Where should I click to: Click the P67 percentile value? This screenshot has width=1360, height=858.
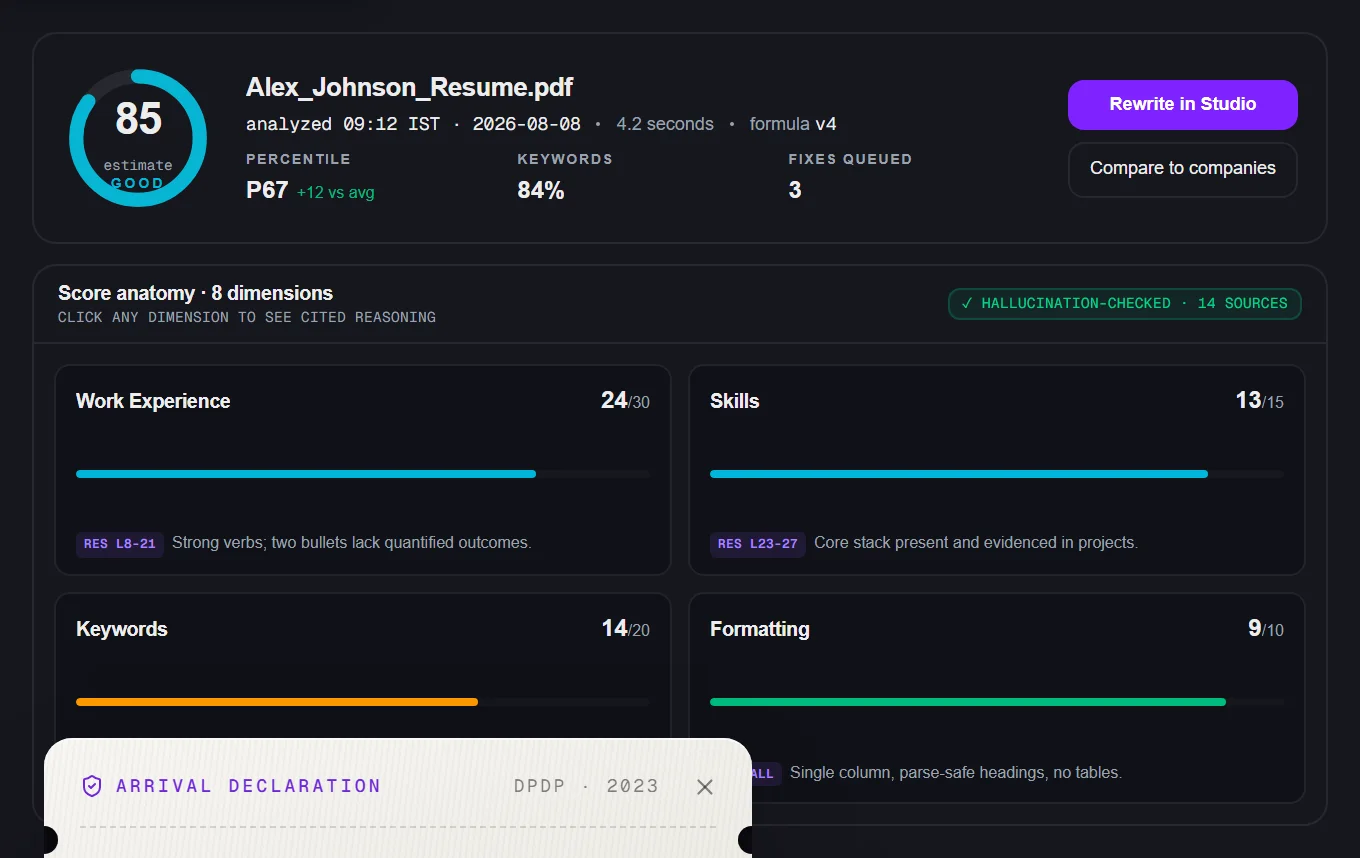pyautogui.click(x=267, y=190)
